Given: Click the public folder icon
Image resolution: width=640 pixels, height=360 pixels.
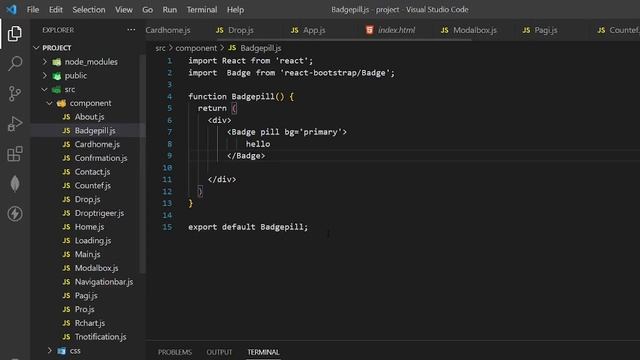Looking at the screenshot, I should [x=57, y=76].
